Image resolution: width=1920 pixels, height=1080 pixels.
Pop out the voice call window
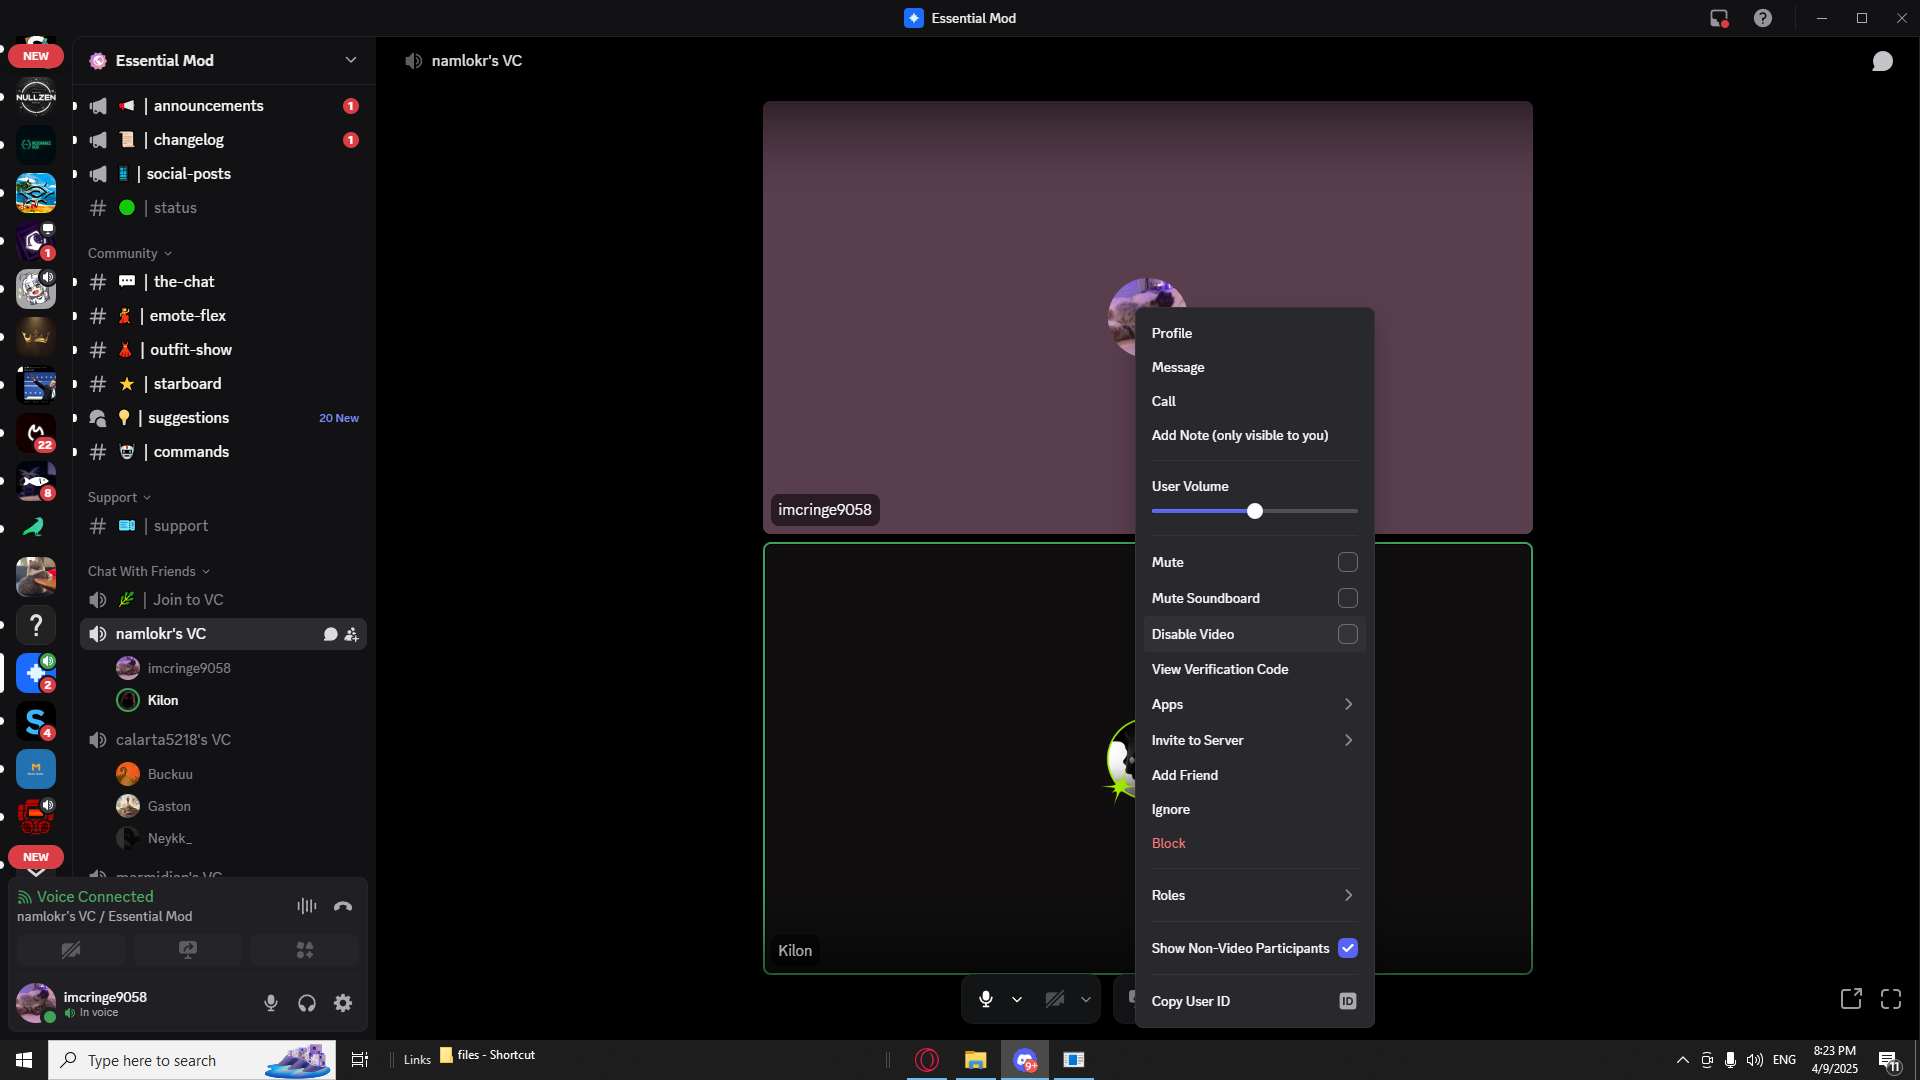click(x=1851, y=999)
